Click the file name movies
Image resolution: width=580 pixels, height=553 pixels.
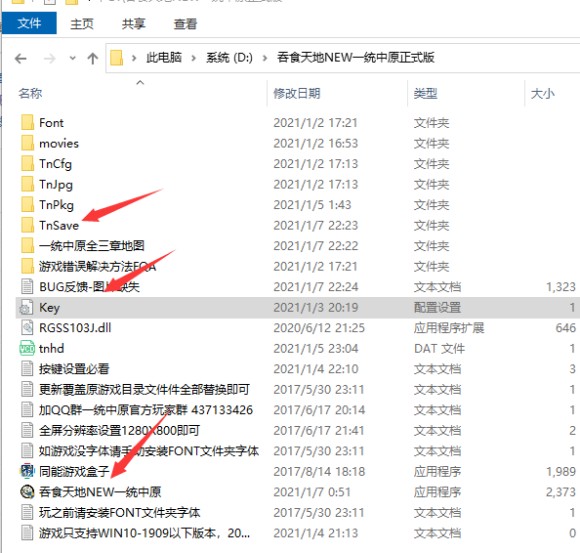point(59,143)
